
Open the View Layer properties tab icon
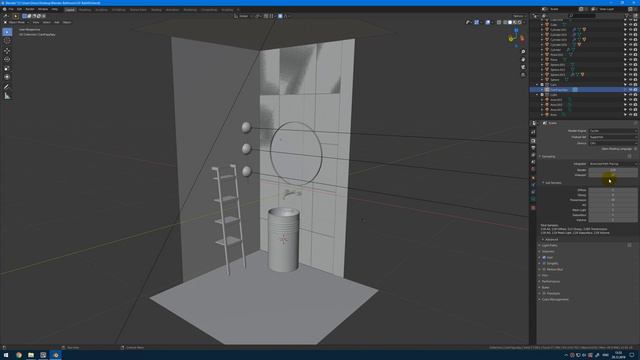pyautogui.click(x=533, y=156)
